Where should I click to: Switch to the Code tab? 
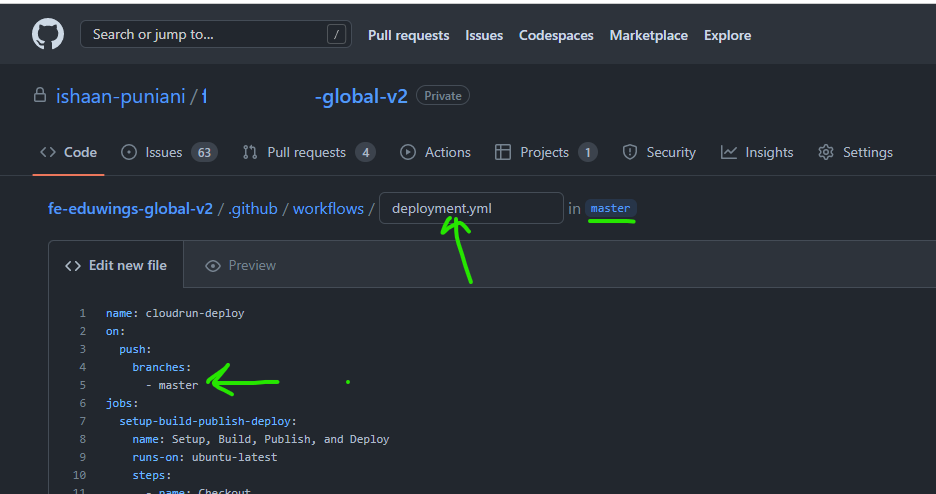[68, 152]
